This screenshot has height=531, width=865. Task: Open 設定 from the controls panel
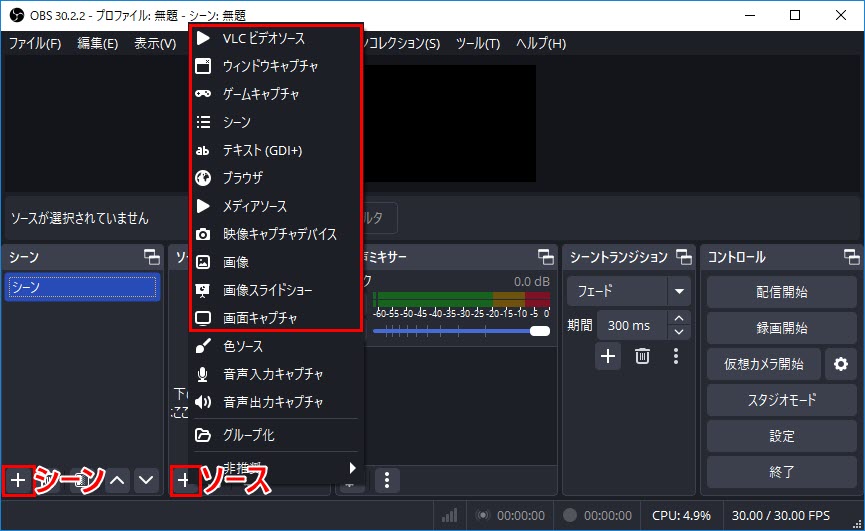782,436
